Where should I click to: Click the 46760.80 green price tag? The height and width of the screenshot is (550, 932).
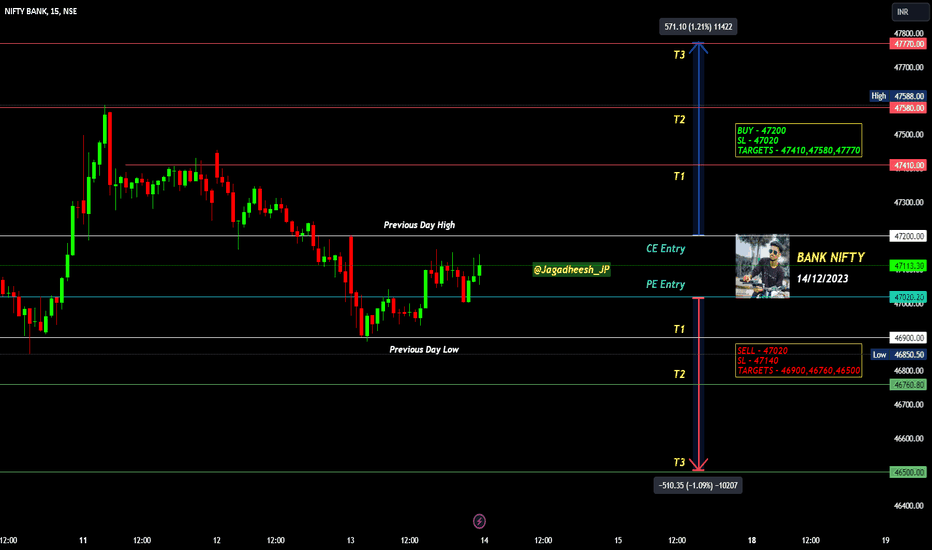[x=908, y=385]
